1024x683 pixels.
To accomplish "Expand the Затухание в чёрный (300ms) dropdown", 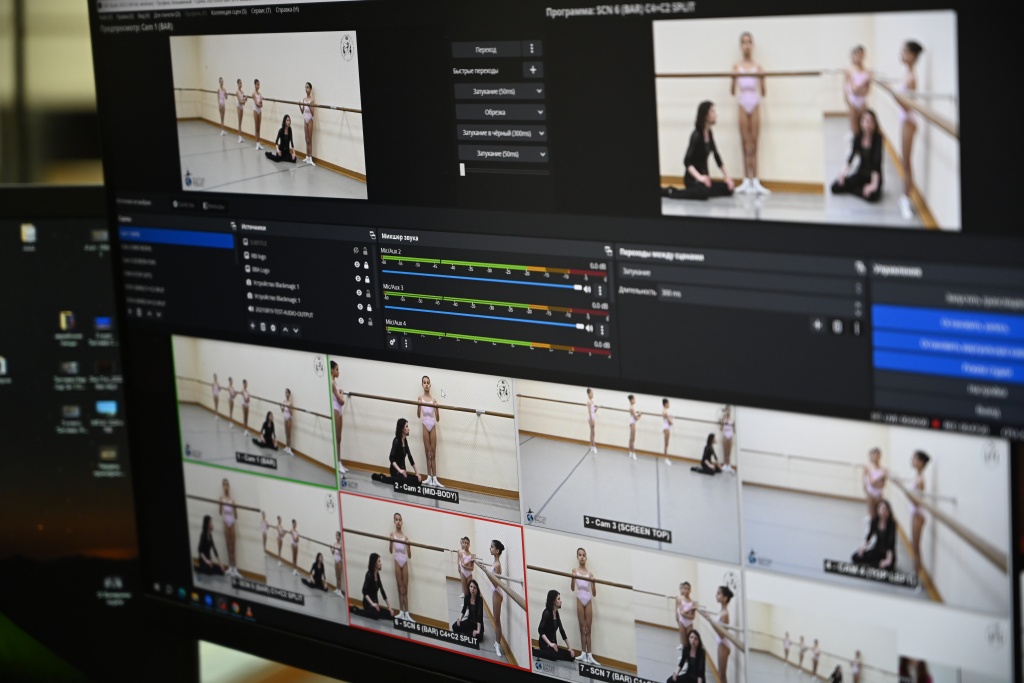I will point(501,133).
